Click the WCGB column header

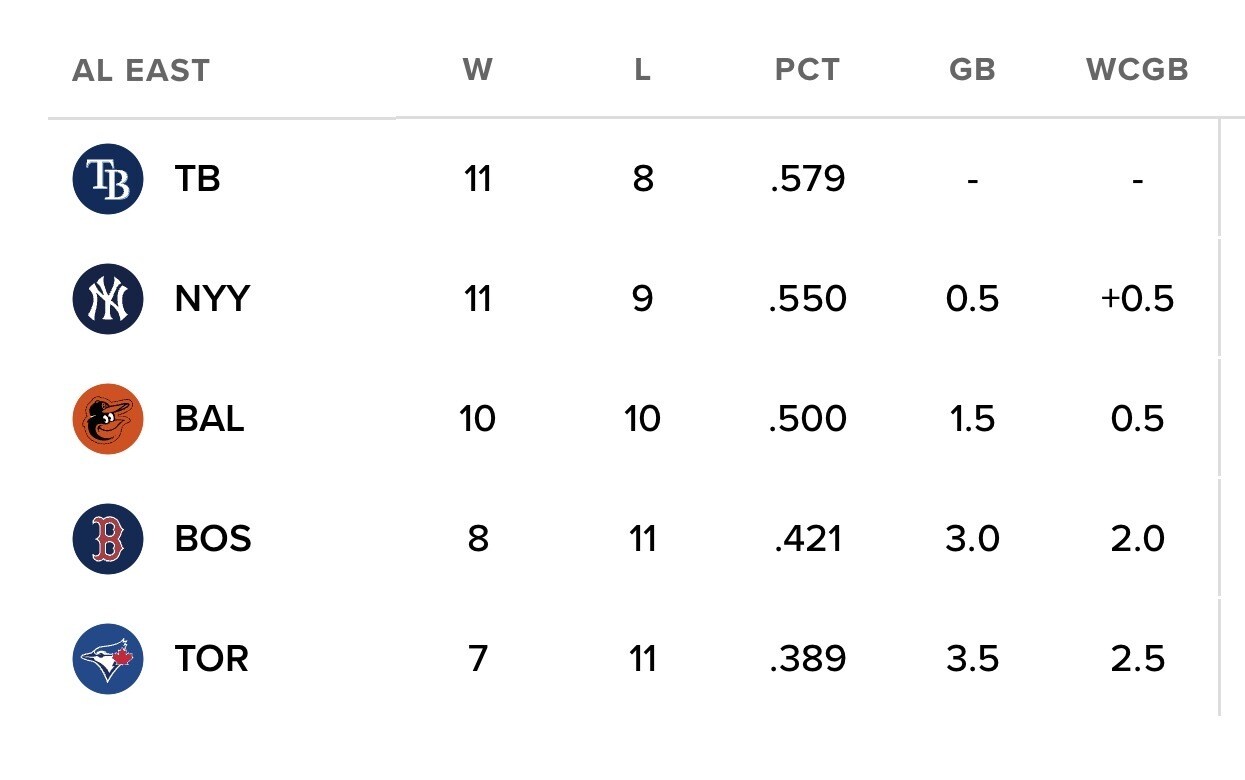1137,70
